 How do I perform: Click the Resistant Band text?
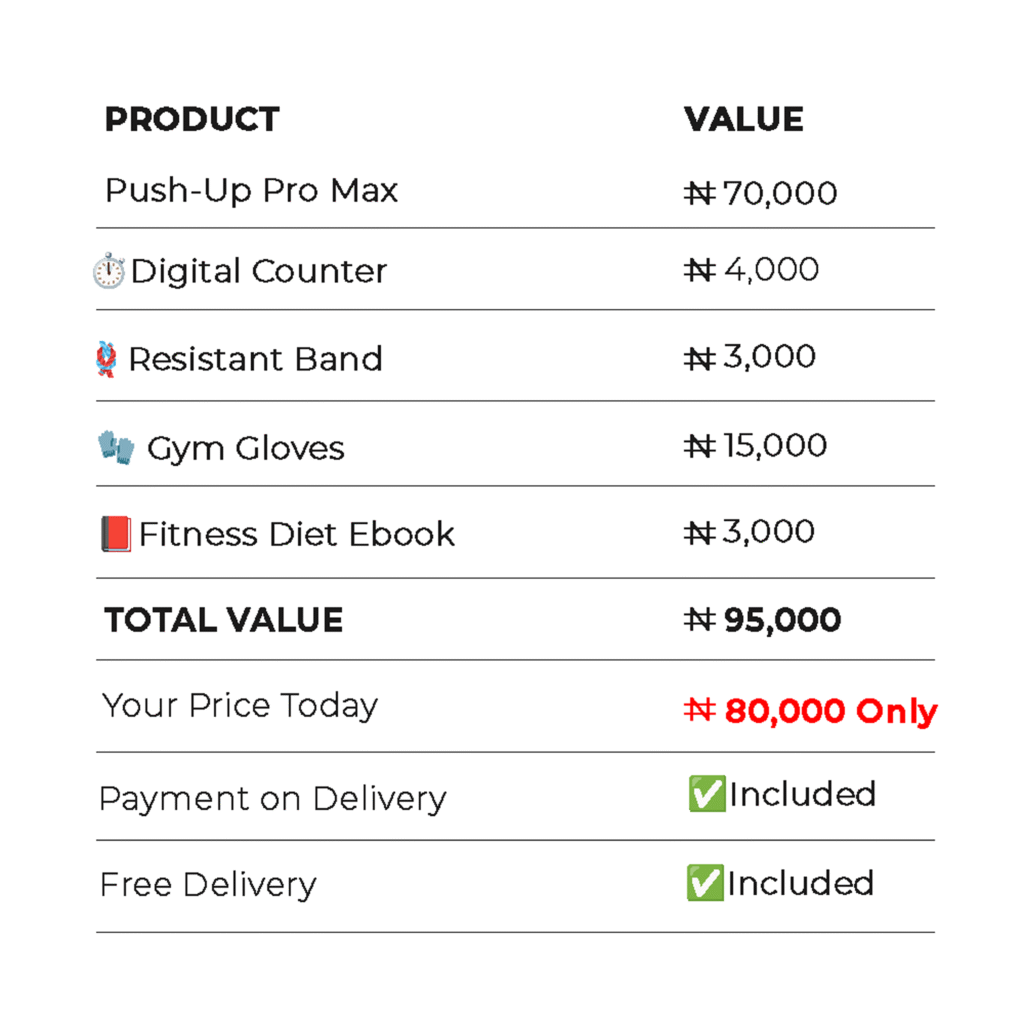point(255,359)
